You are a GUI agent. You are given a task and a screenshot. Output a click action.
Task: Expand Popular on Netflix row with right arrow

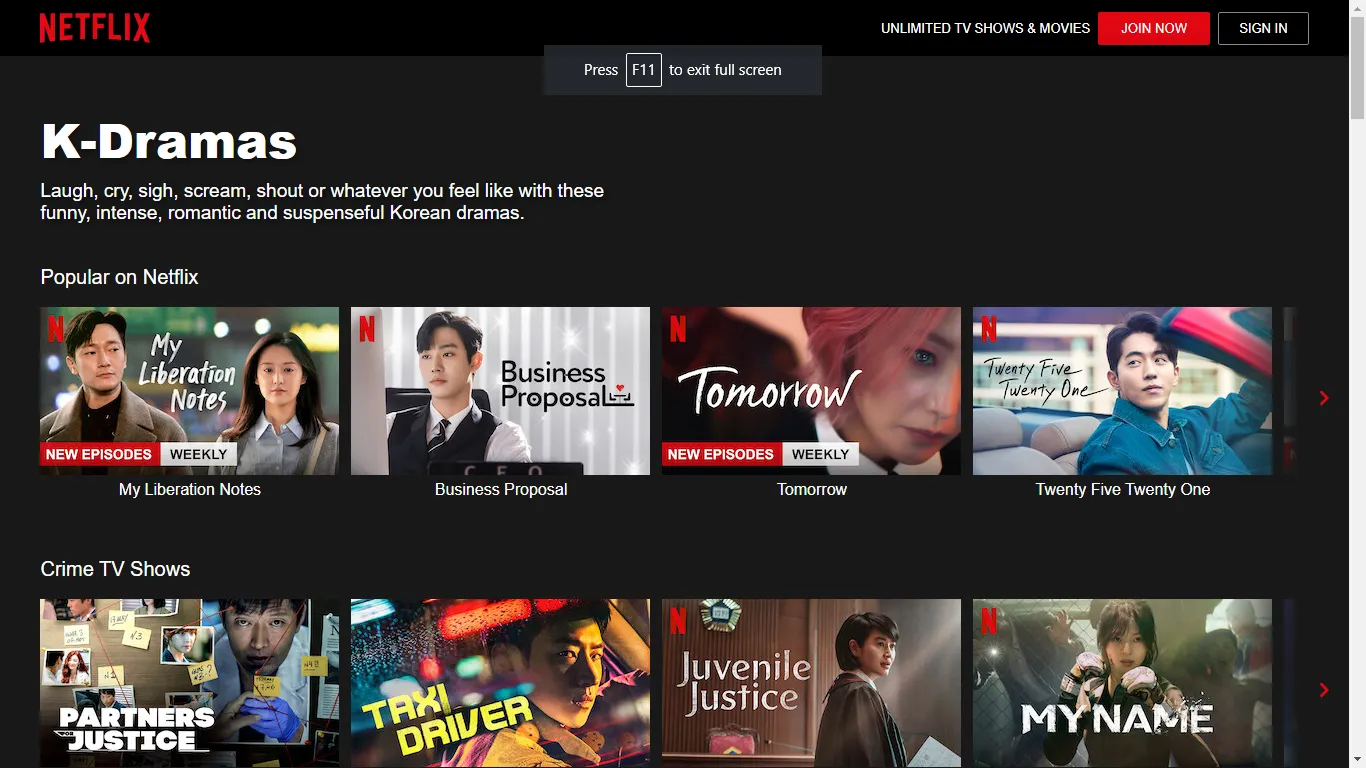tap(1324, 398)
